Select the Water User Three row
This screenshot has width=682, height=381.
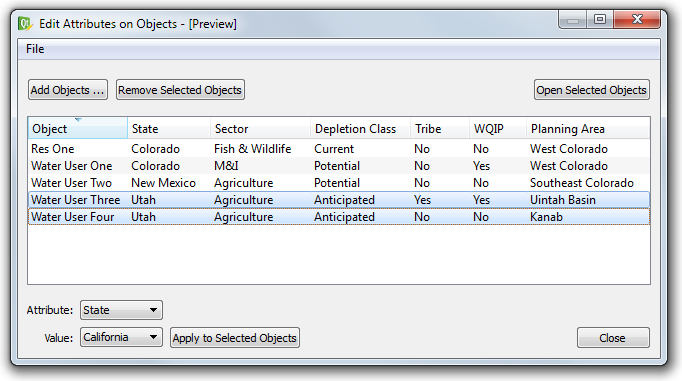click(339, 200)
